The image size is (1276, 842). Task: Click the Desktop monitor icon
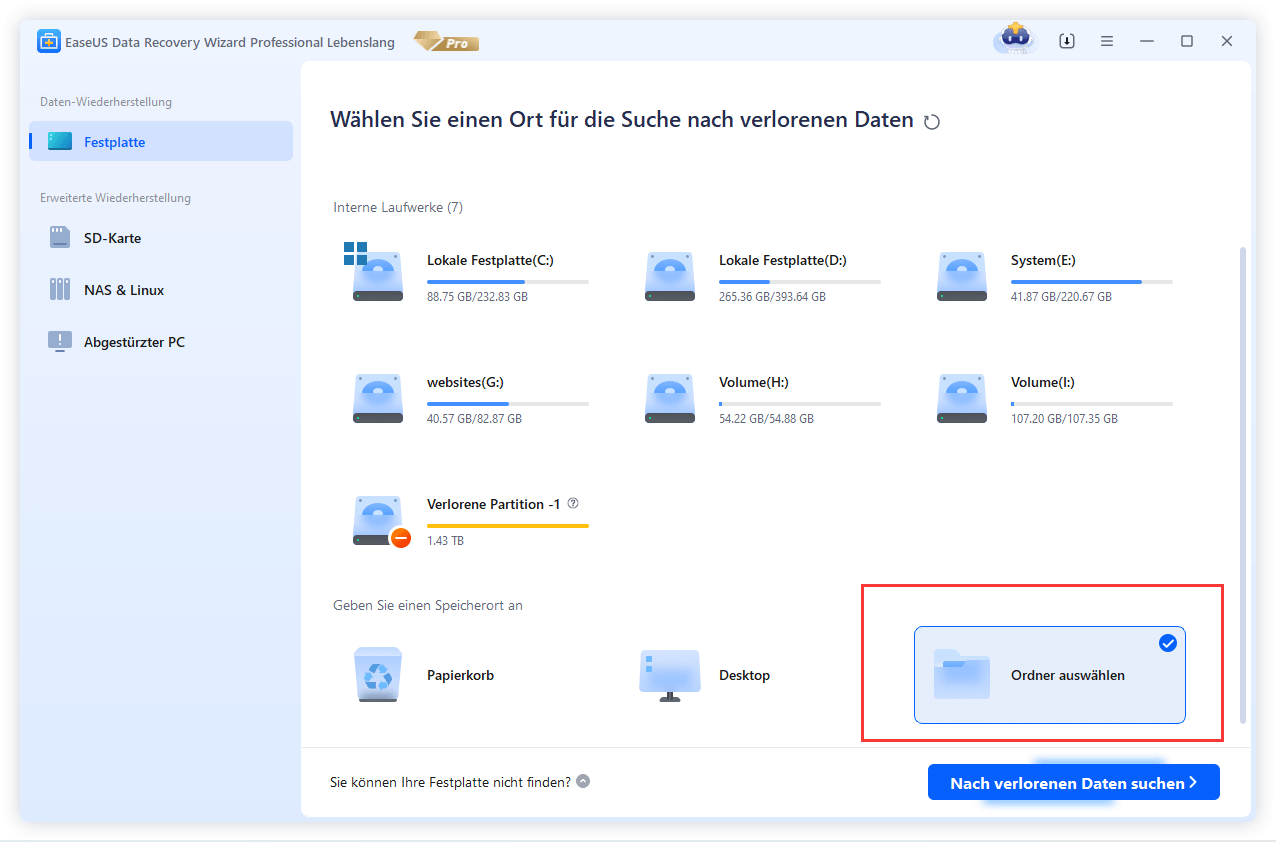tap(670, 675)
